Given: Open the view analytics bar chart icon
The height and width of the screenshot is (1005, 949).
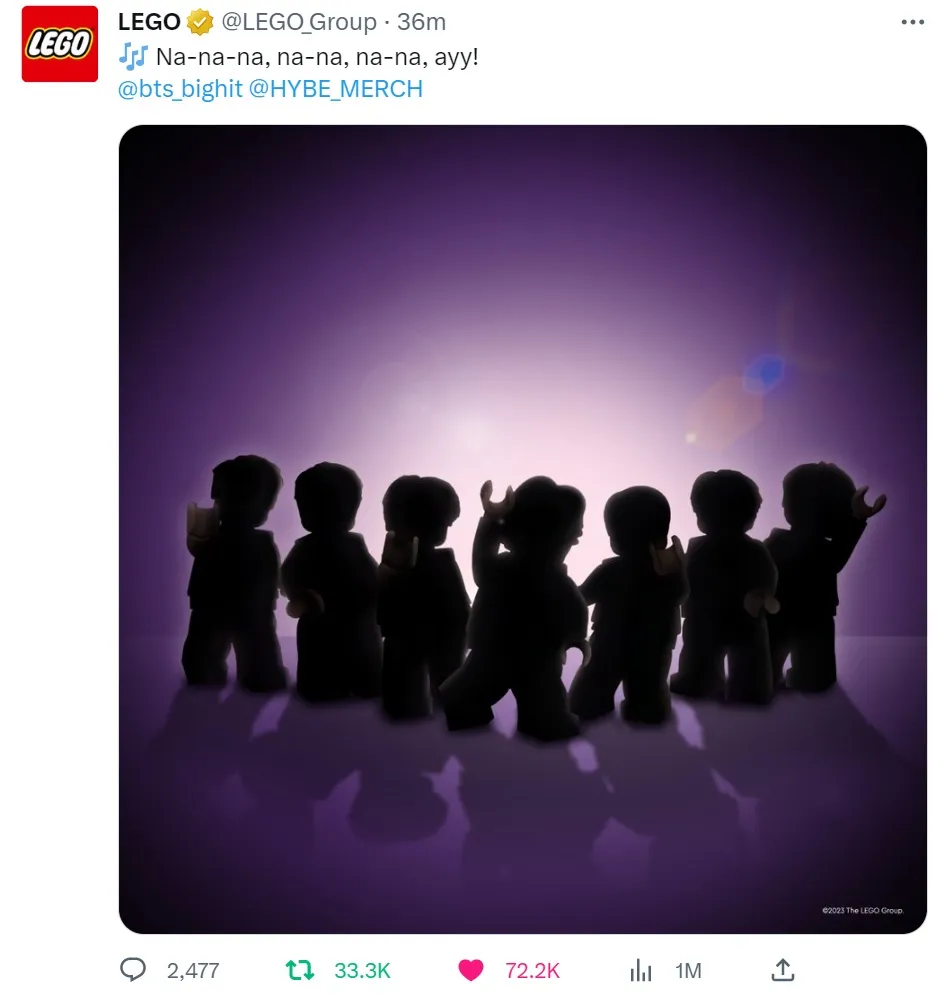Looking at the screenshot, I should 641,970.
